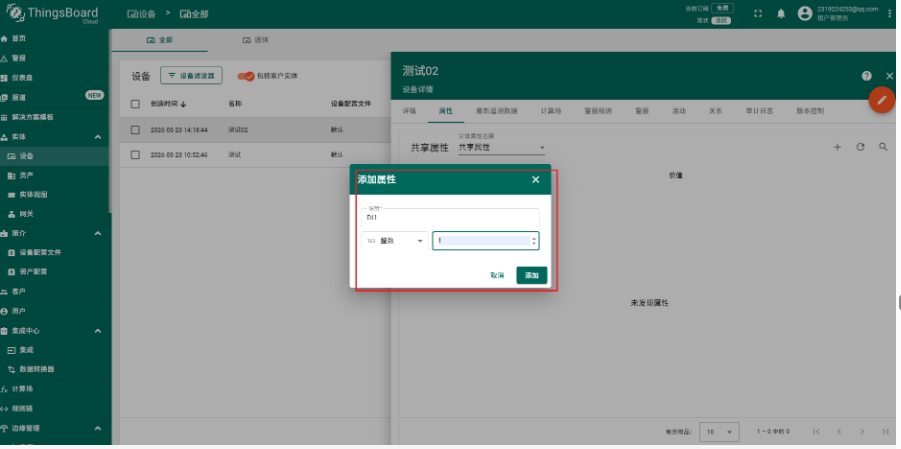The image size is (901, 449).
Task: Click the fullscreen icon in top bar
Action: pos(757,14)
